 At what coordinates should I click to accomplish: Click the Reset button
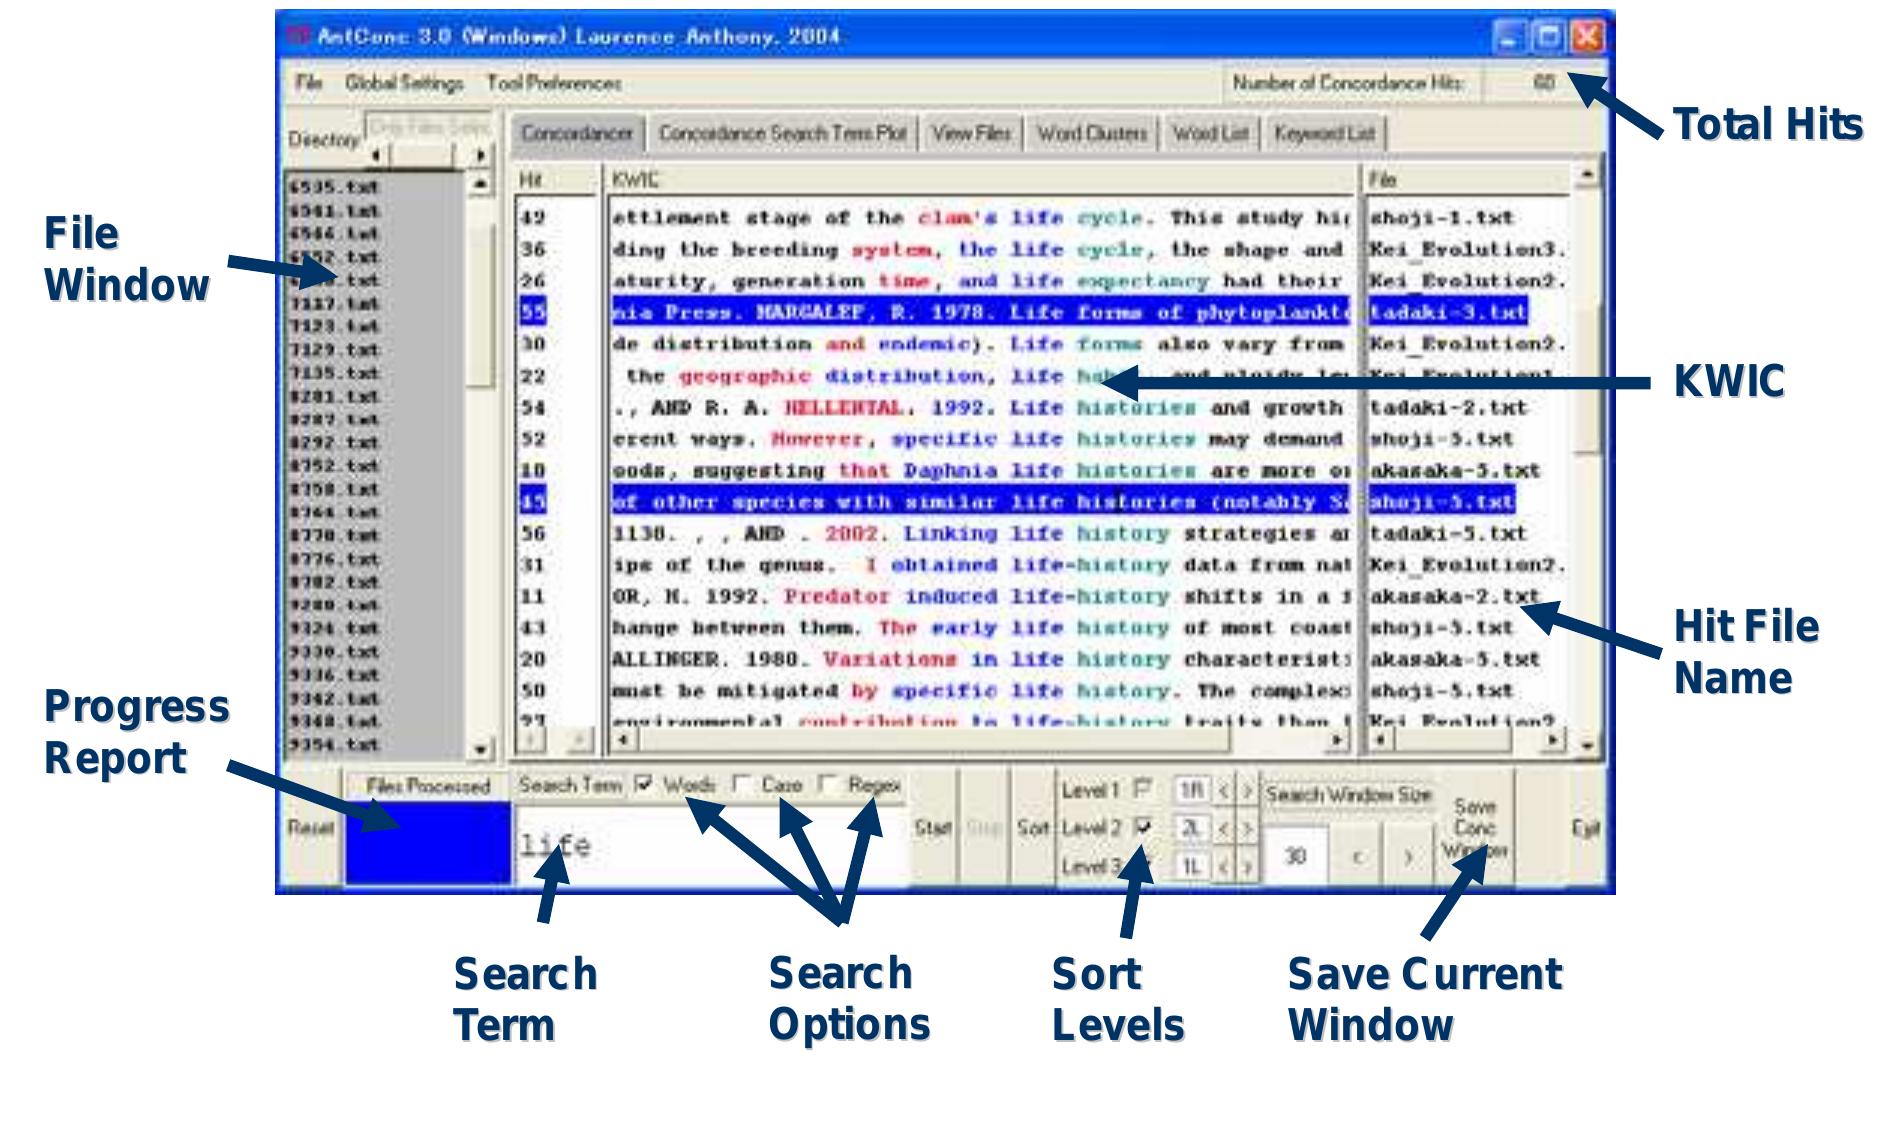311,828
